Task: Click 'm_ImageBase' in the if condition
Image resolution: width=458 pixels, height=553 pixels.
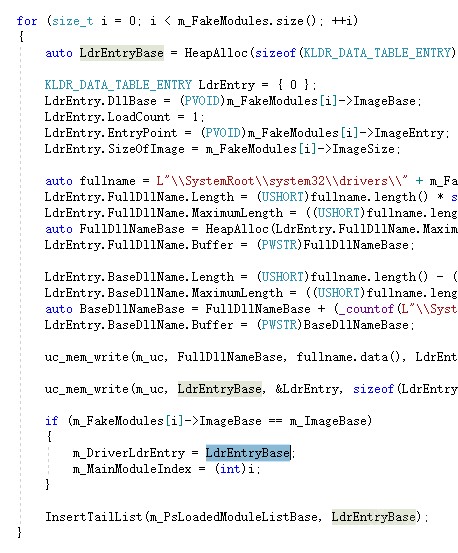Action: (x=329, y=421)
